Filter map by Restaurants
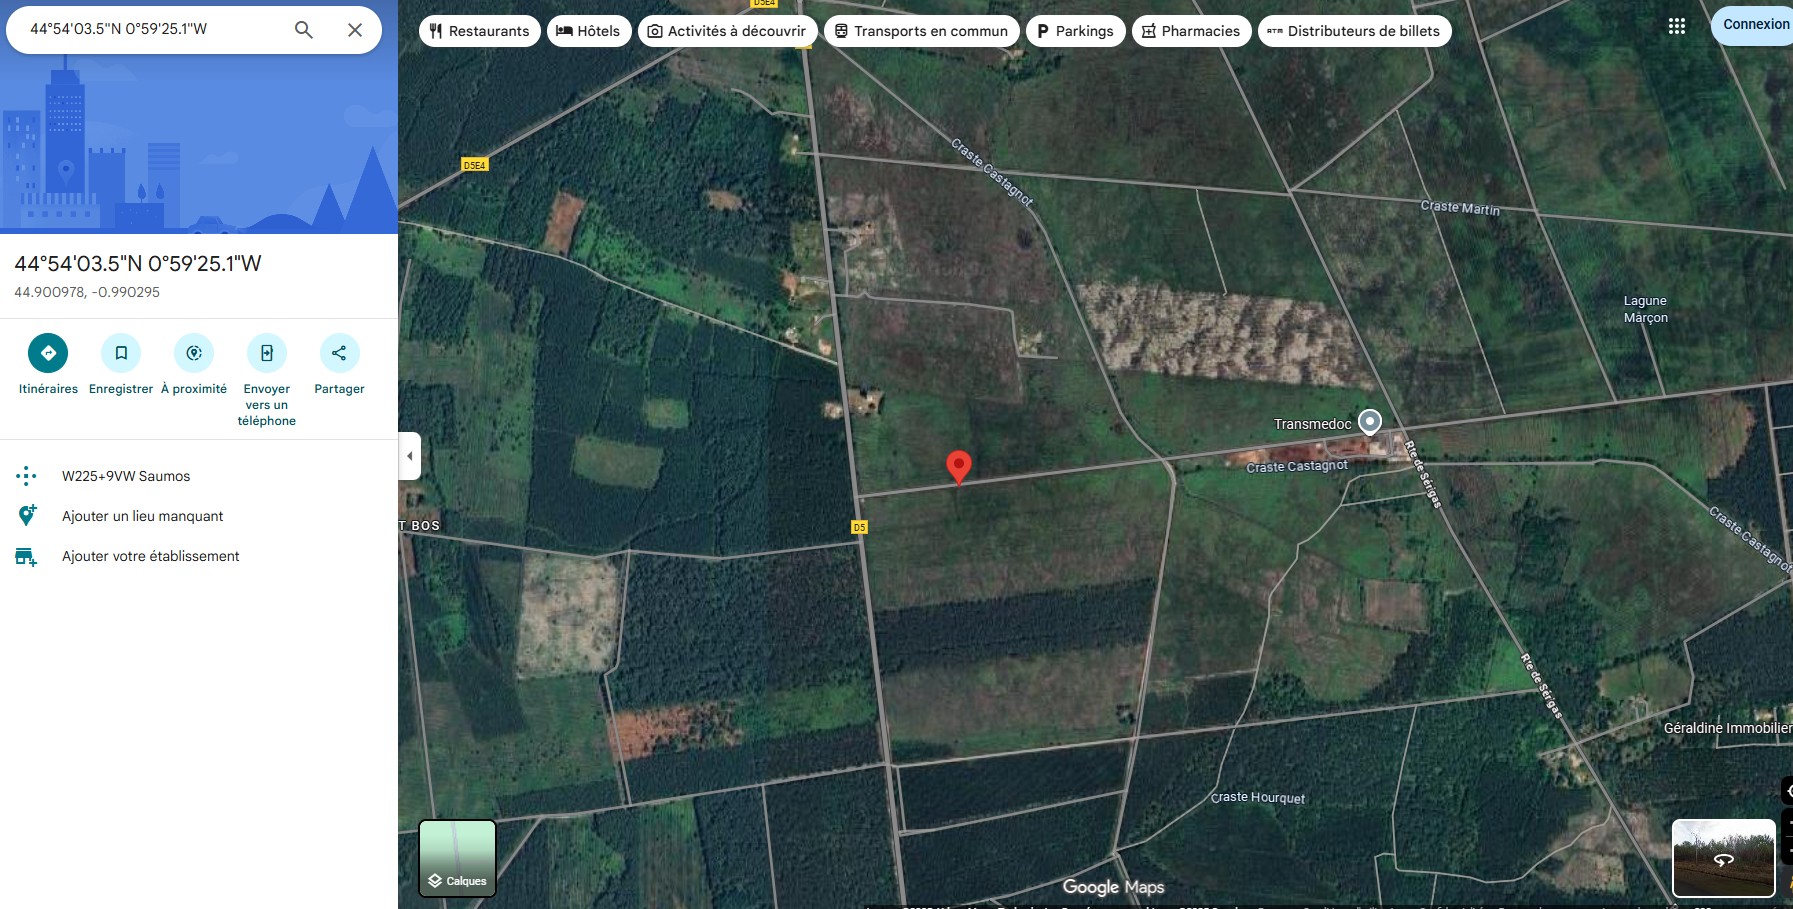This screenshot has height=909, width=1793. tap(480, 31)
